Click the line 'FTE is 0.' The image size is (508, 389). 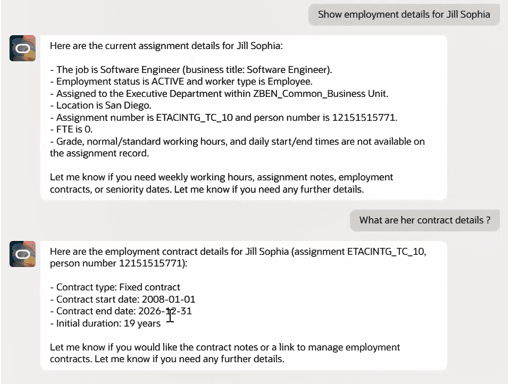pyautogui.click(x=71, y=129)
